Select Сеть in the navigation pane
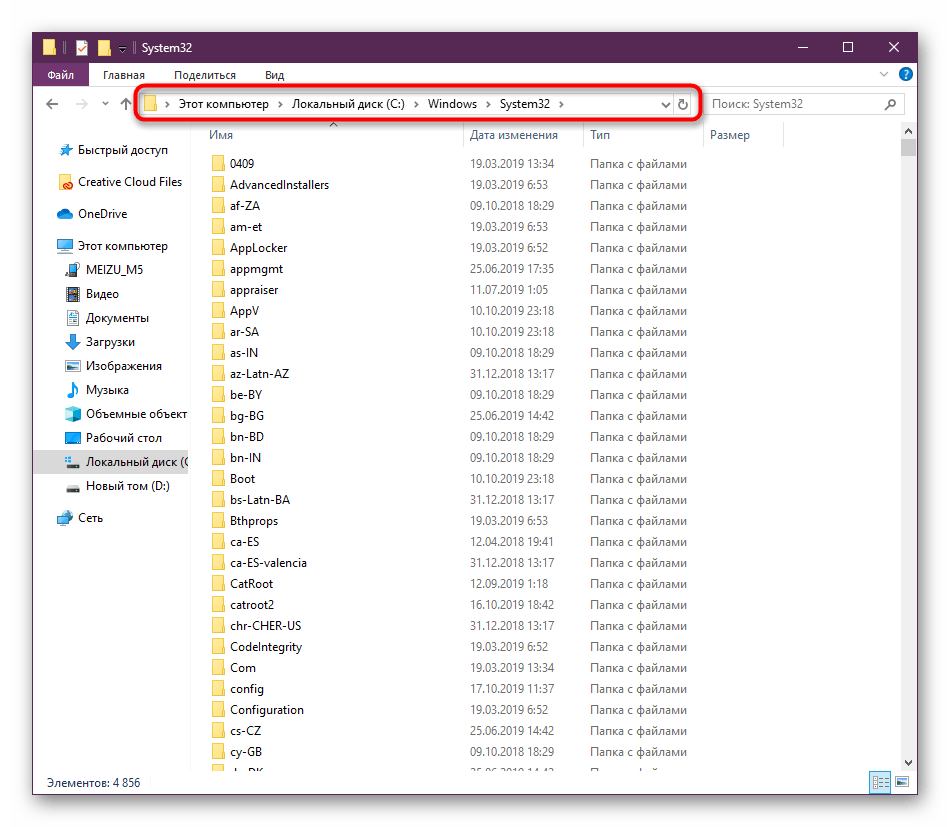The height and width of the screenshot is (827, 950). click(80, 518)
